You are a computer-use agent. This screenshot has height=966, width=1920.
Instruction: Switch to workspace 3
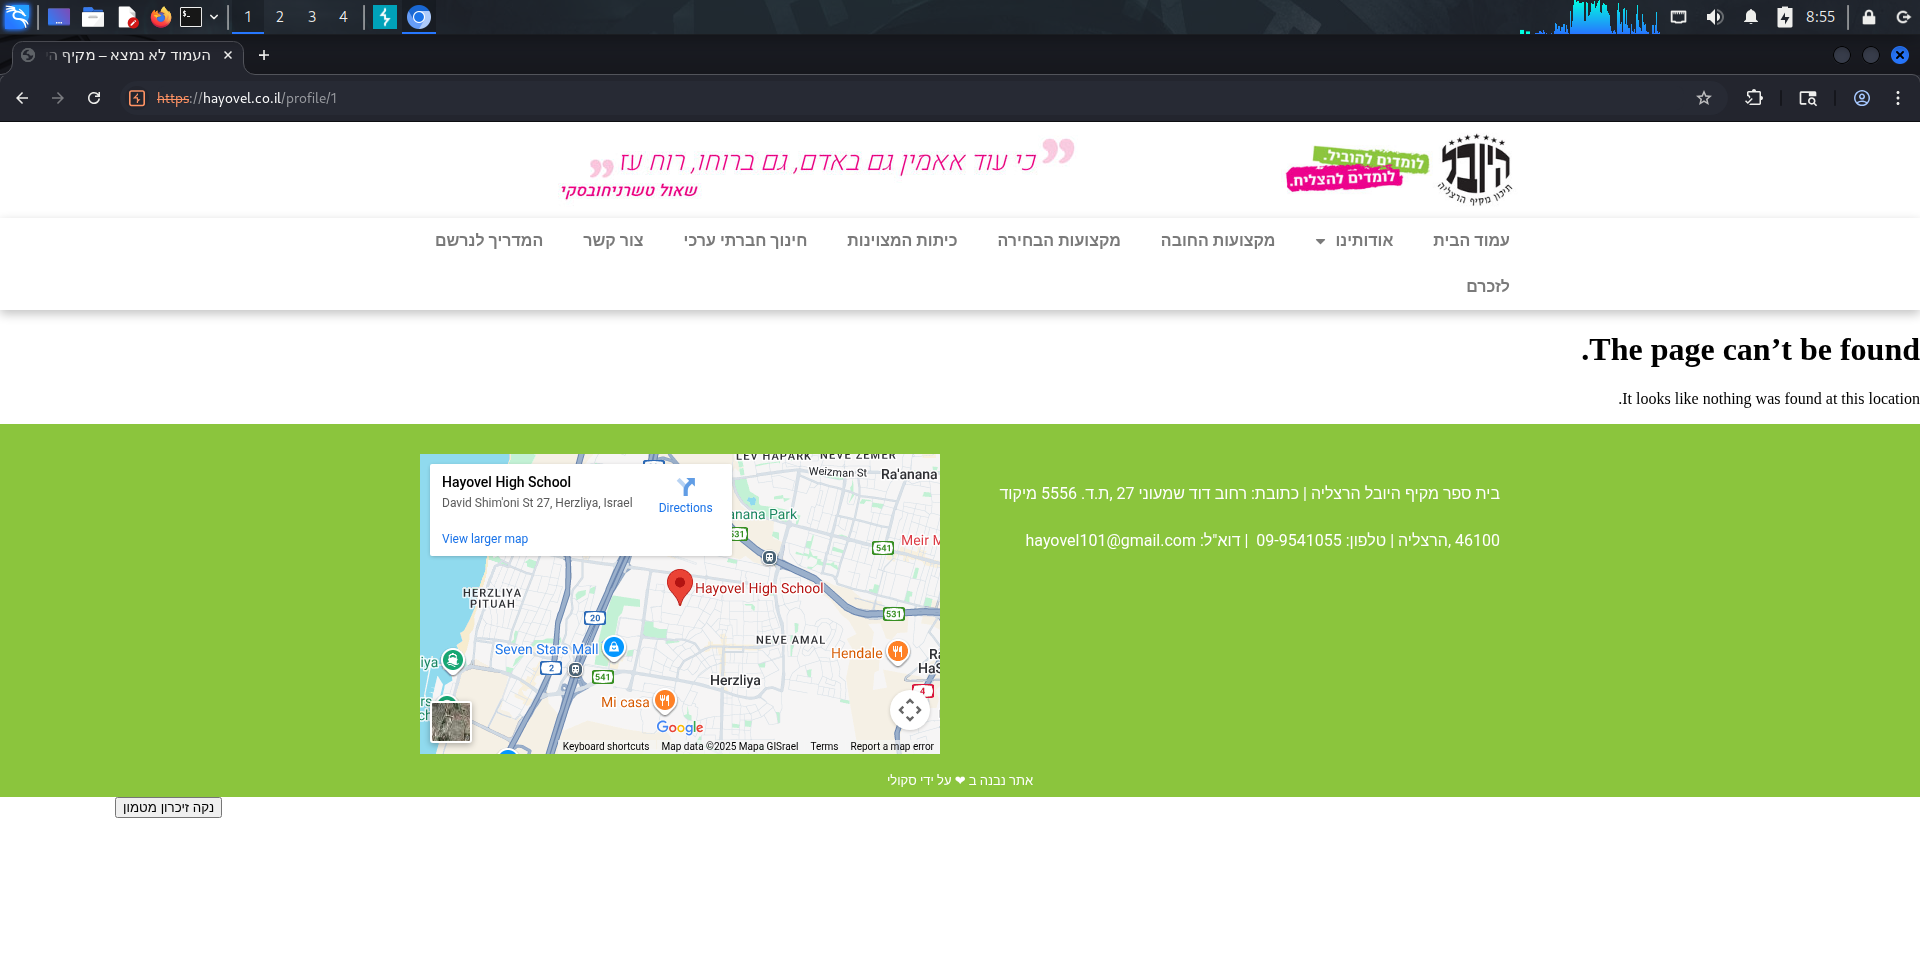click(x=312, y=17)
